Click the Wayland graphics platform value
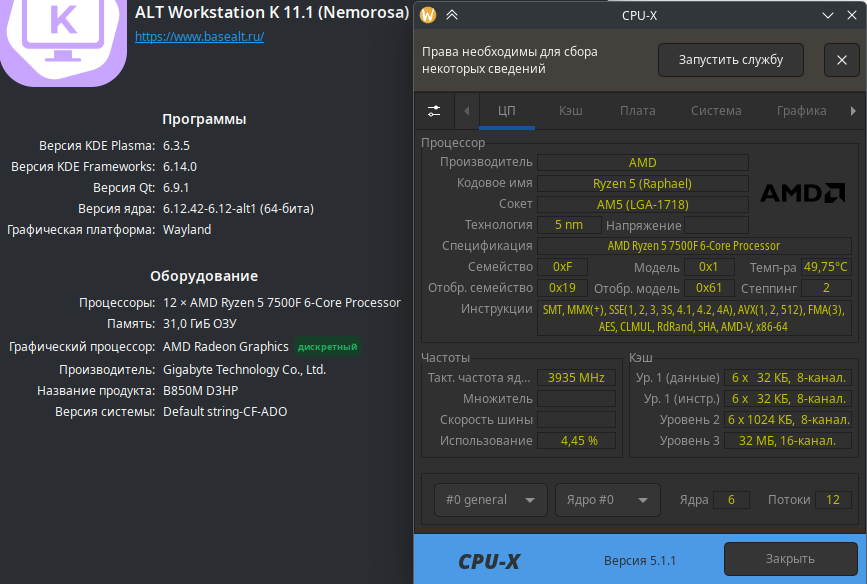The image size is (867, 584). tap(187, 230)
